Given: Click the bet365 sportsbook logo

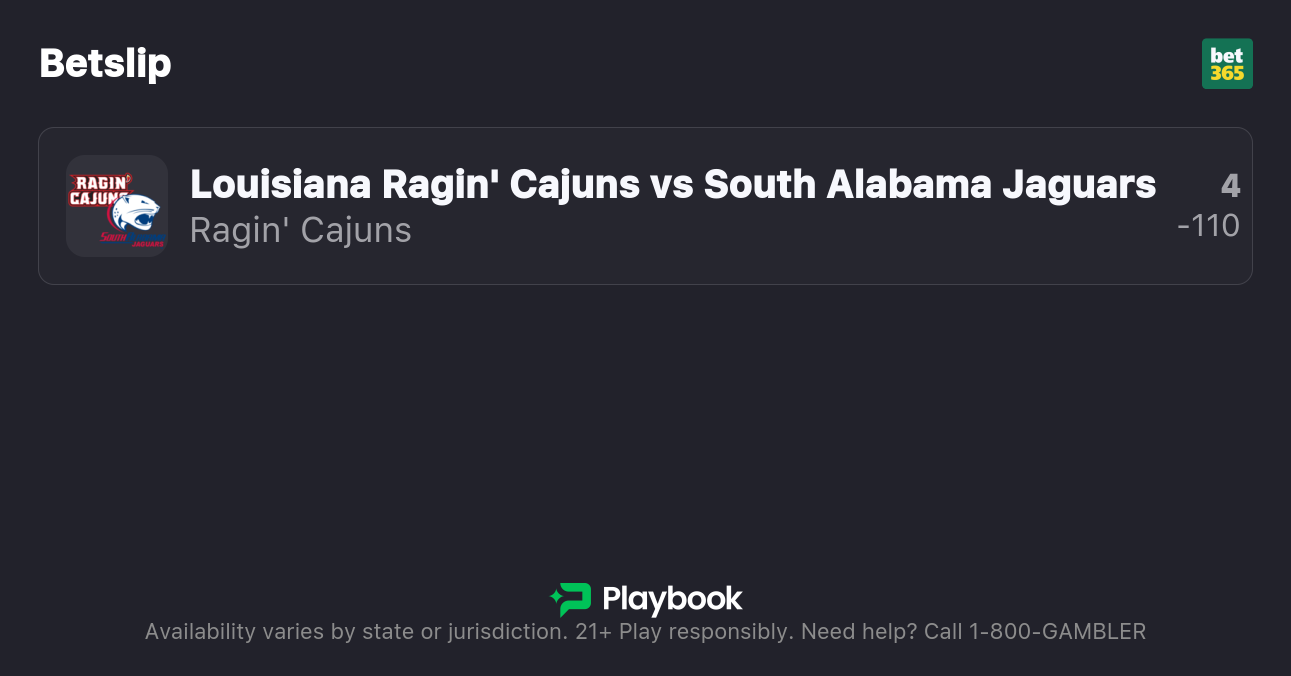Looking at the screenshot, I should (x=1227, y=64).
